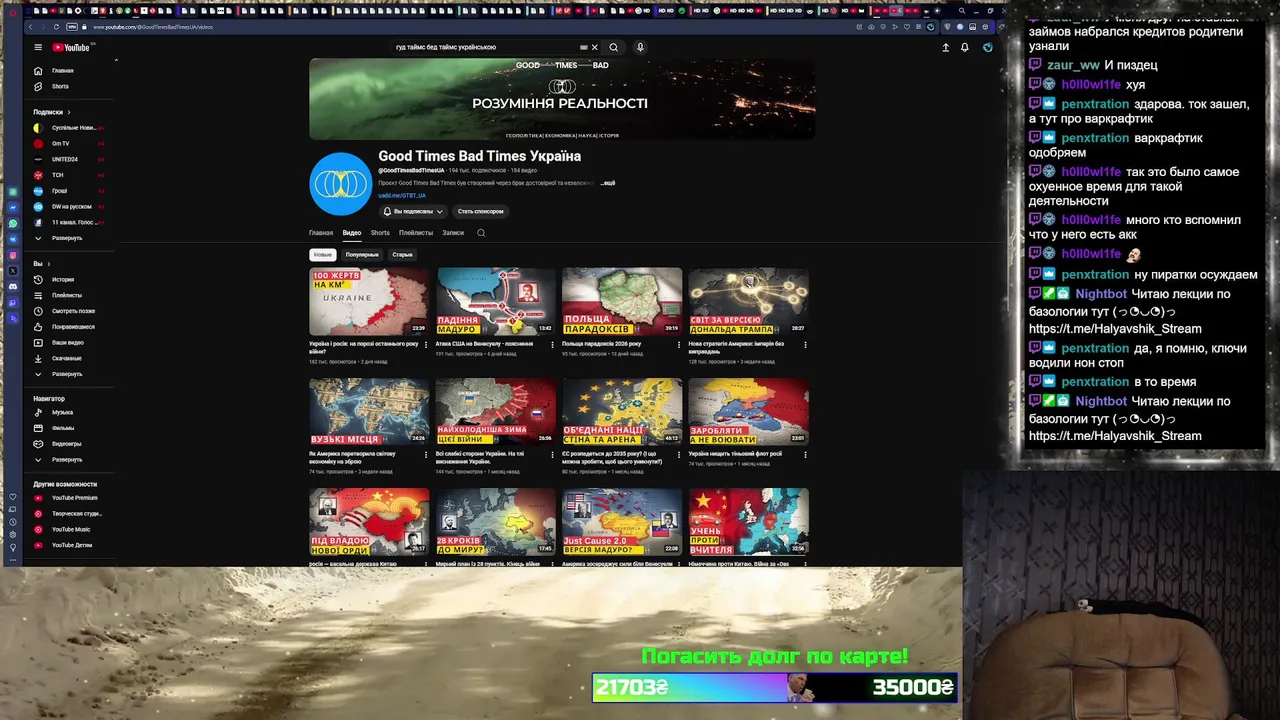The height and width of the screenshot is (720, 1280).
Task: Clear the search box text
Action: pyautogui.click(x=594, y=47)
